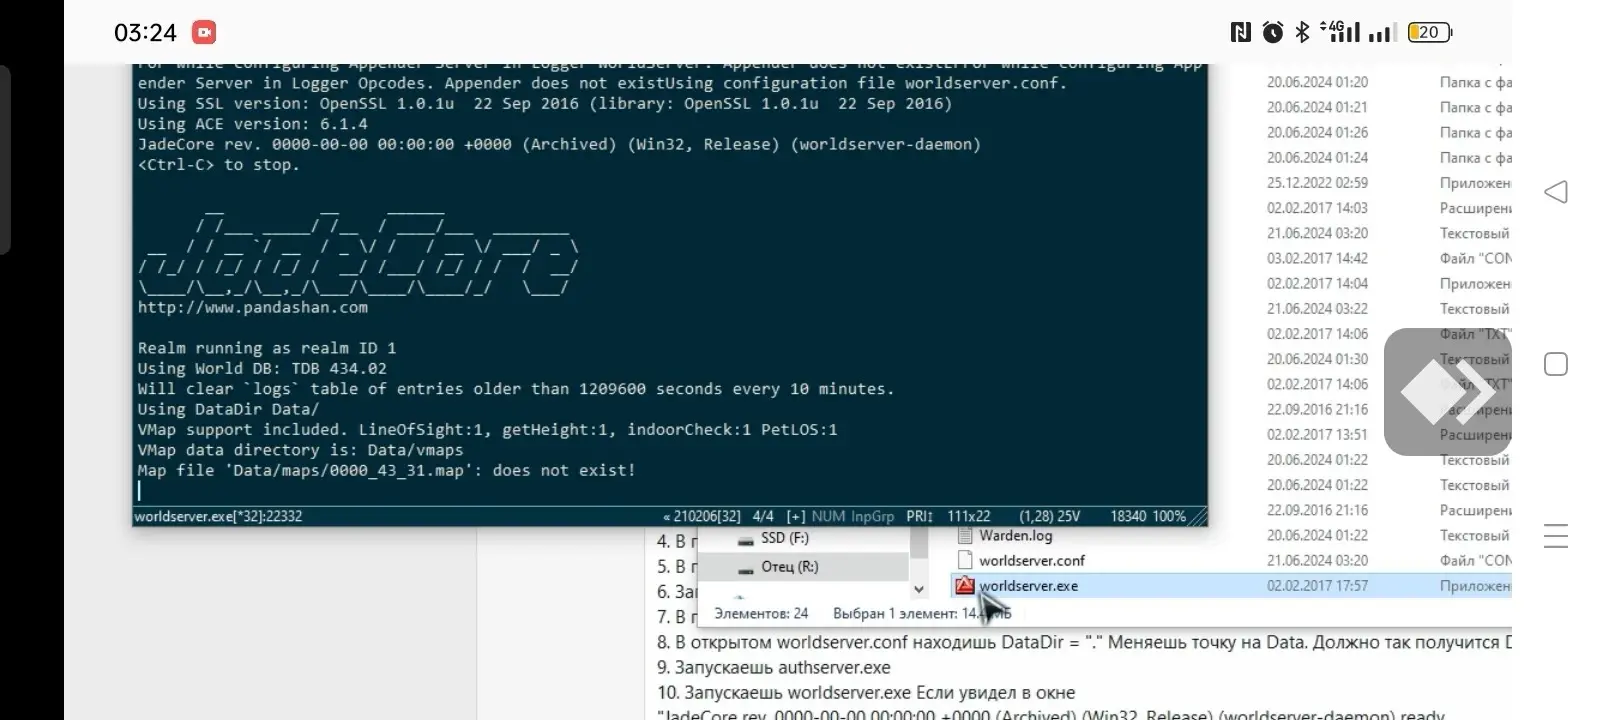The height and width of the screenshot is (720, 1600).
Task: Click the Map file does not exist line
Action: [x=386, y=470]
